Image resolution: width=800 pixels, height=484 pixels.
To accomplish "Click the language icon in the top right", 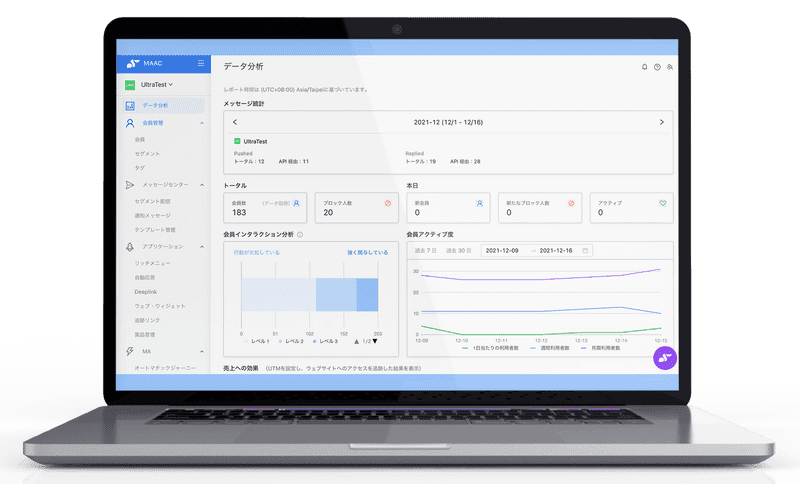I will [x=670, y=67].
